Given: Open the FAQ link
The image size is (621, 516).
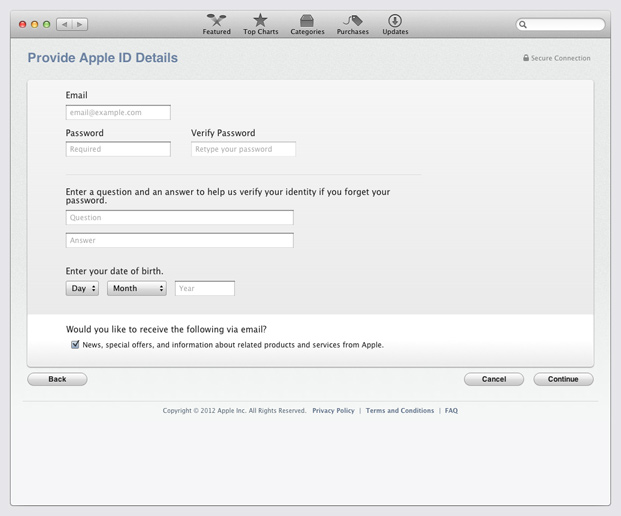Looking at the screenshot, I should coord(451,411).
